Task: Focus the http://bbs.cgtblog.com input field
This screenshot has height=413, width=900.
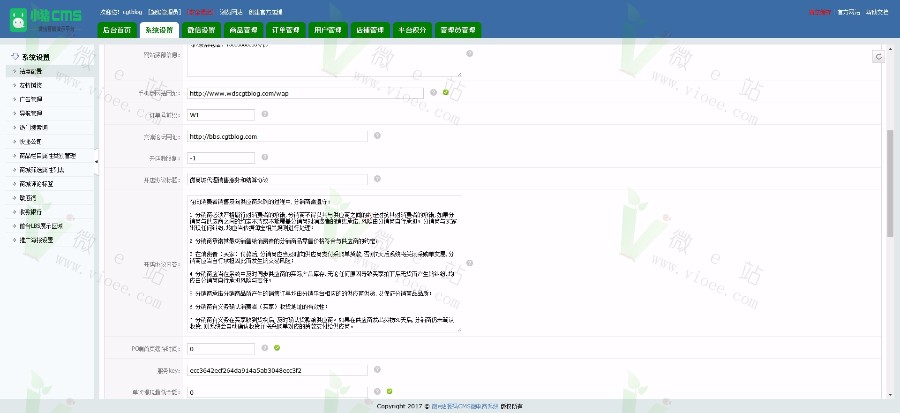Action: pos(277,137)
